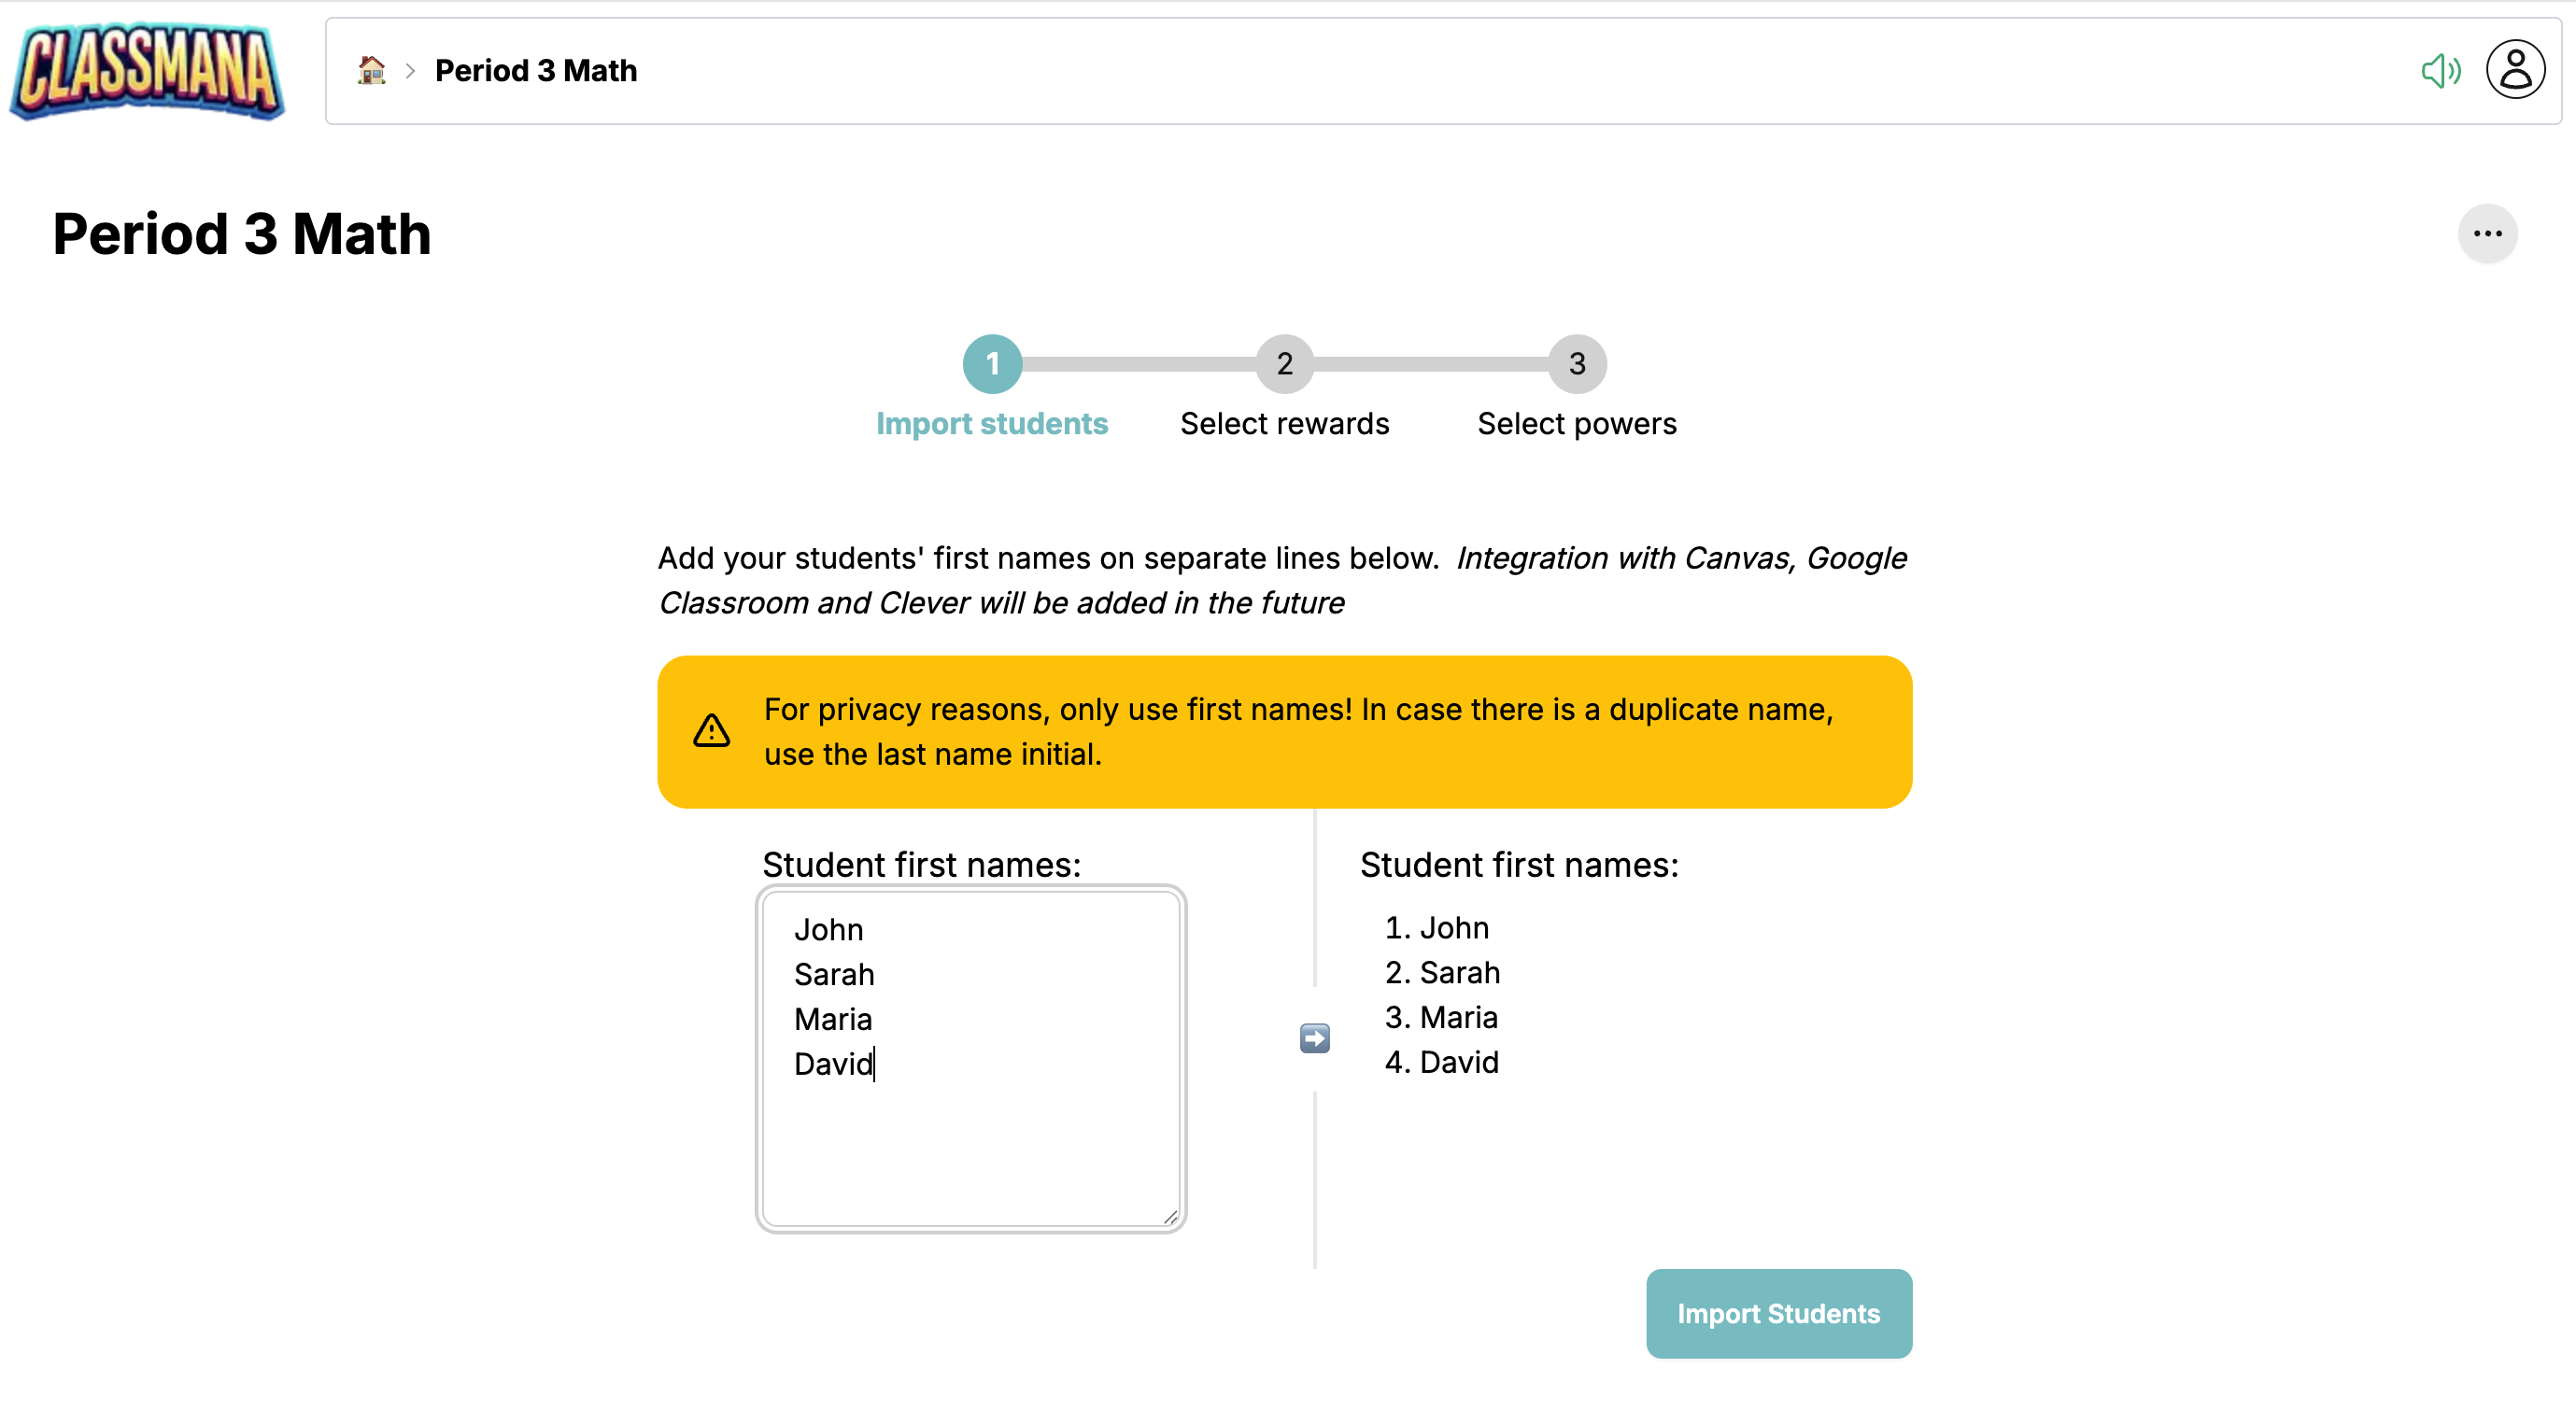Click the text area resize handle
Screen dimensions: 2576x1410
[1169, 1217]
